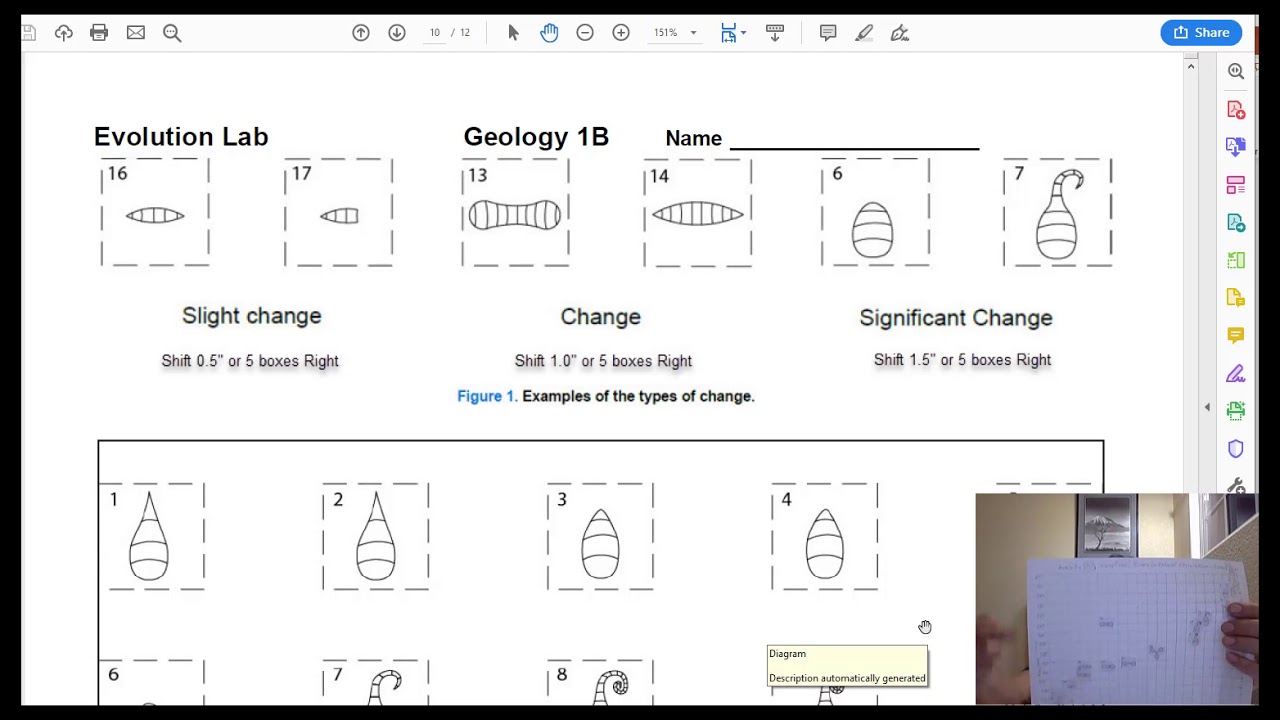Open the yellow page-with-note tool in sidebar
Viewport: 1280px width, 720px height.
[x=1236, y=298]
